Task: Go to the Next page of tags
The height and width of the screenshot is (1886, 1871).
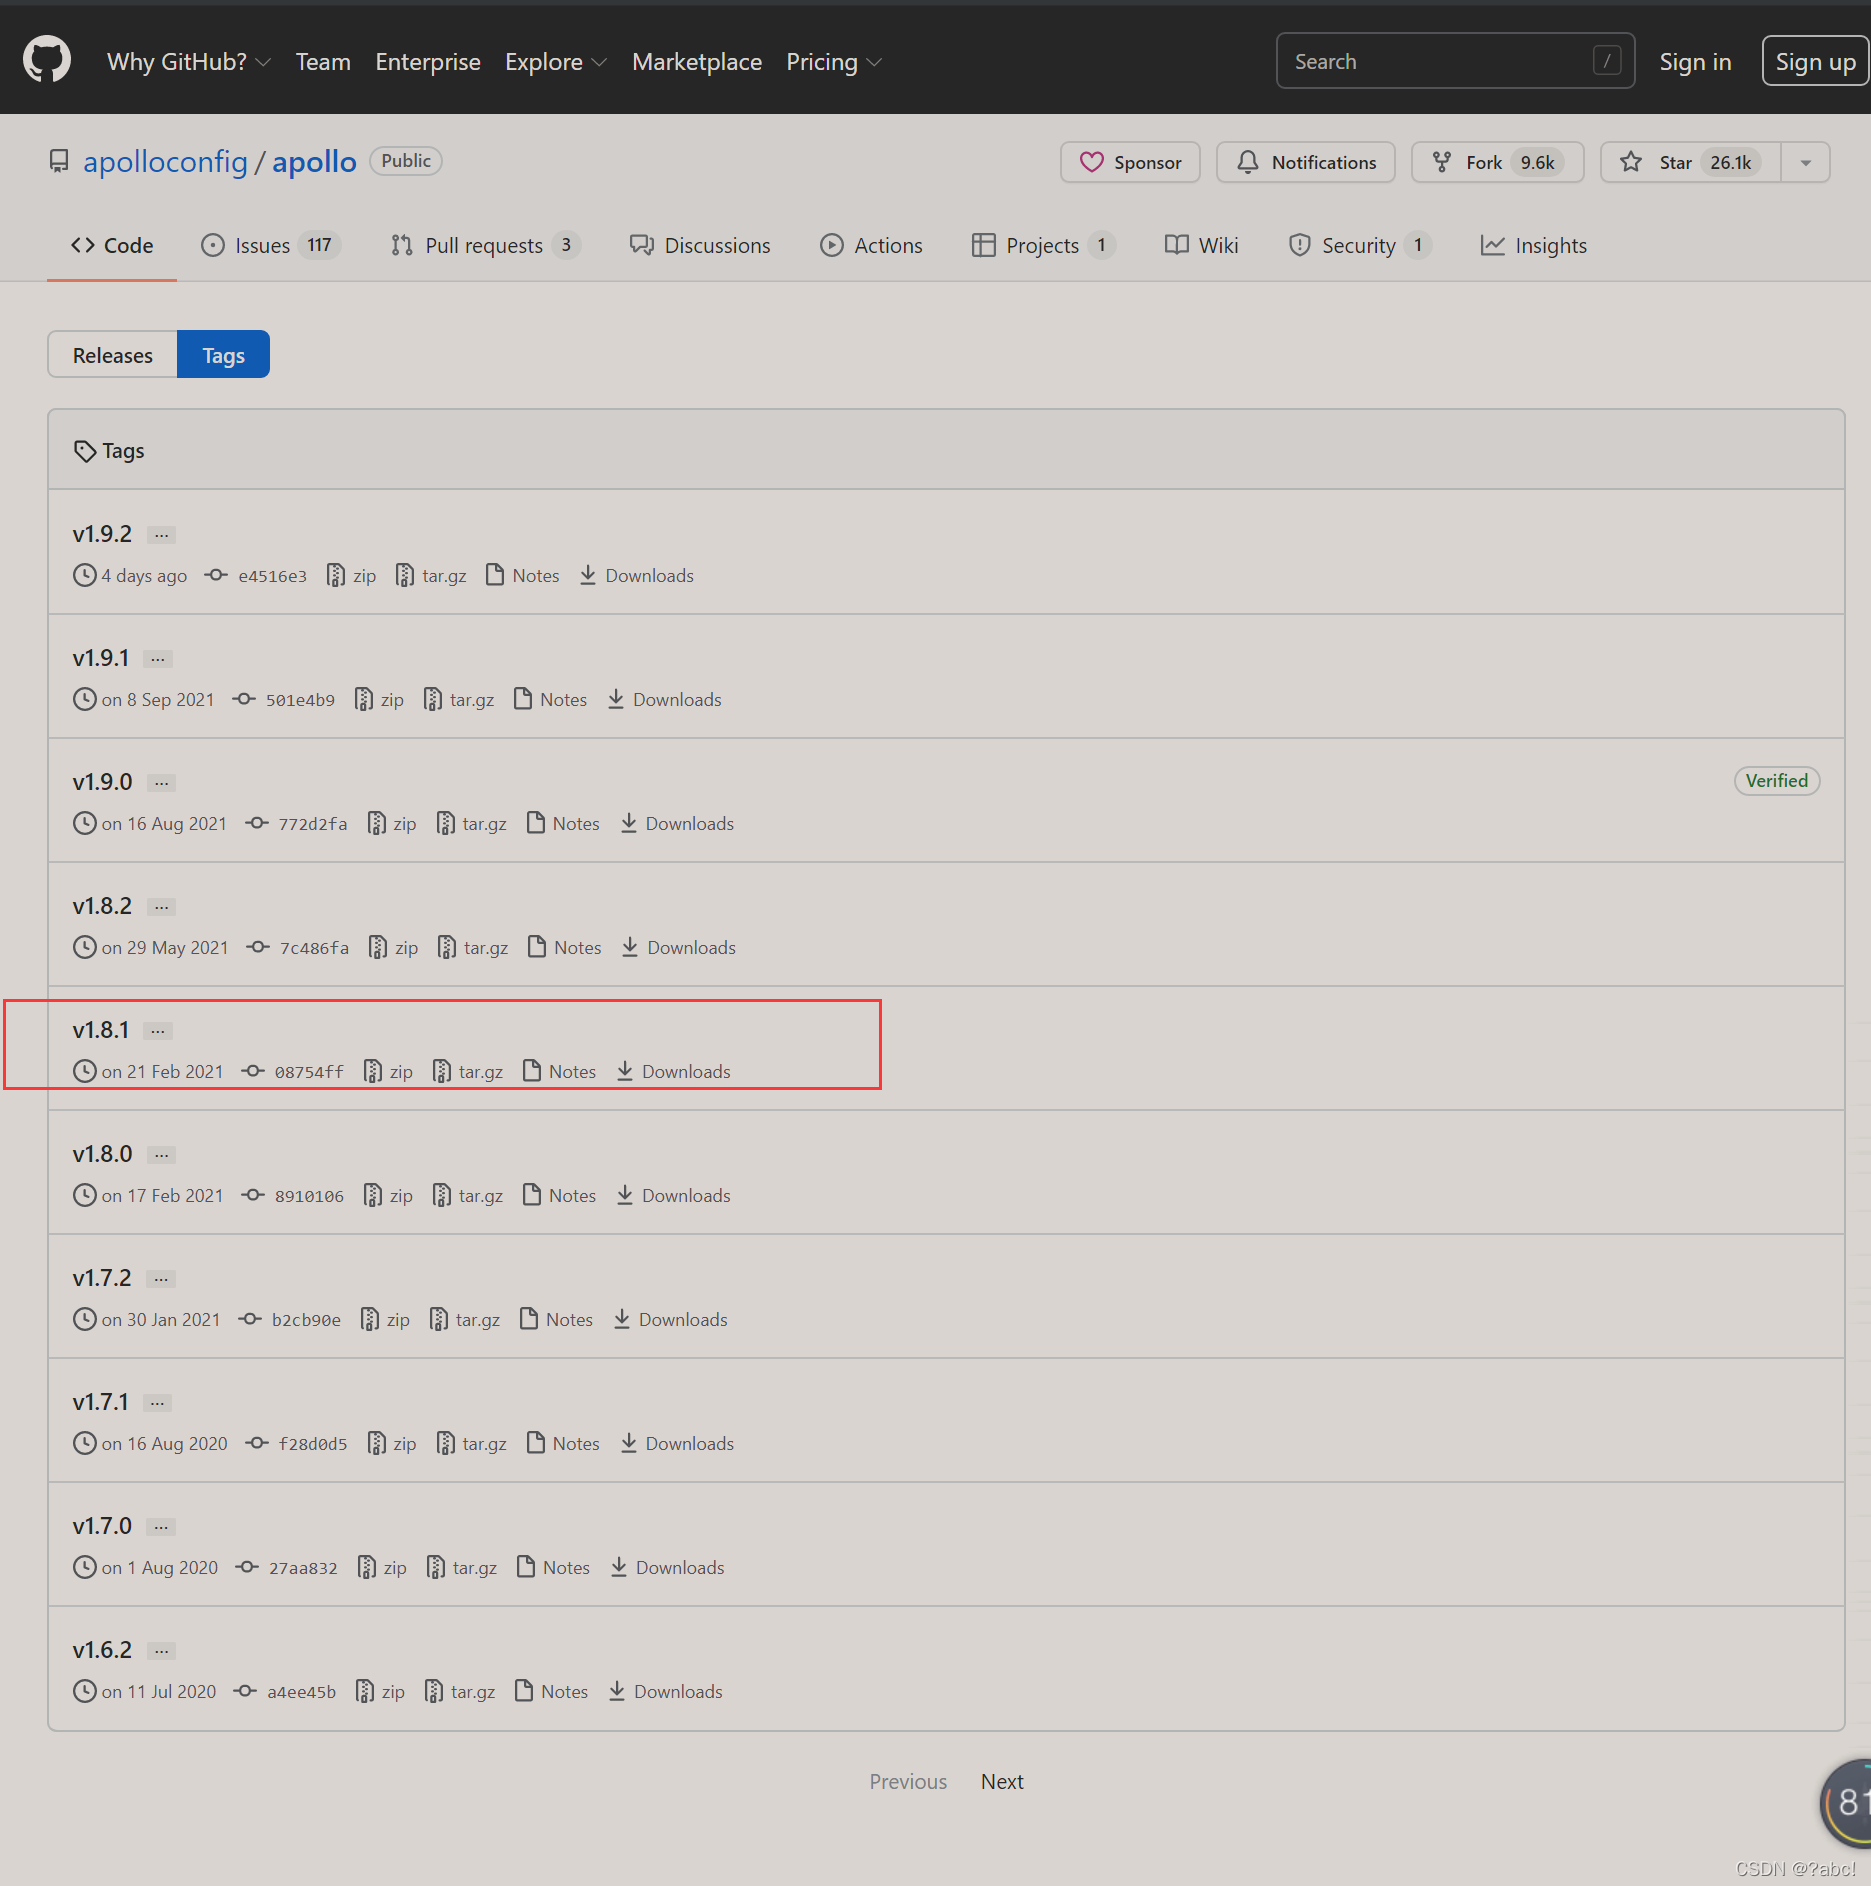Action: [x=1002, y=1782]
